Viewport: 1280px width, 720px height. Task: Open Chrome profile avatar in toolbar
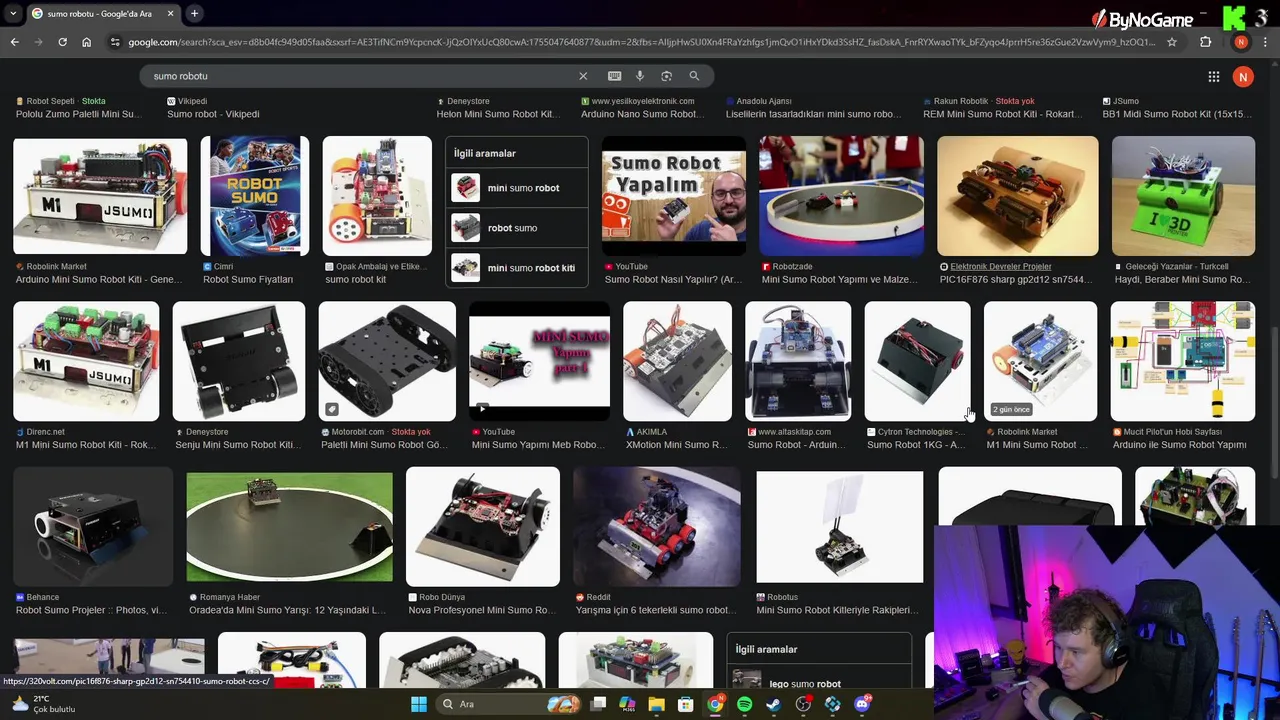1241,42
